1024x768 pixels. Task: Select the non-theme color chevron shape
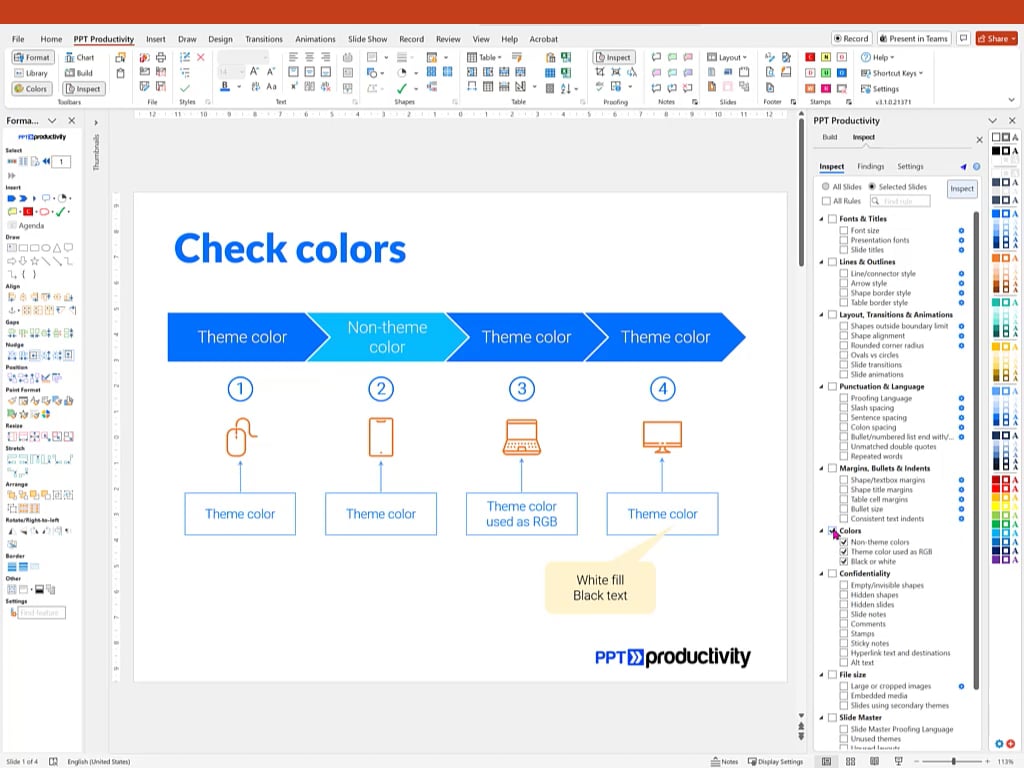(387, 337)
